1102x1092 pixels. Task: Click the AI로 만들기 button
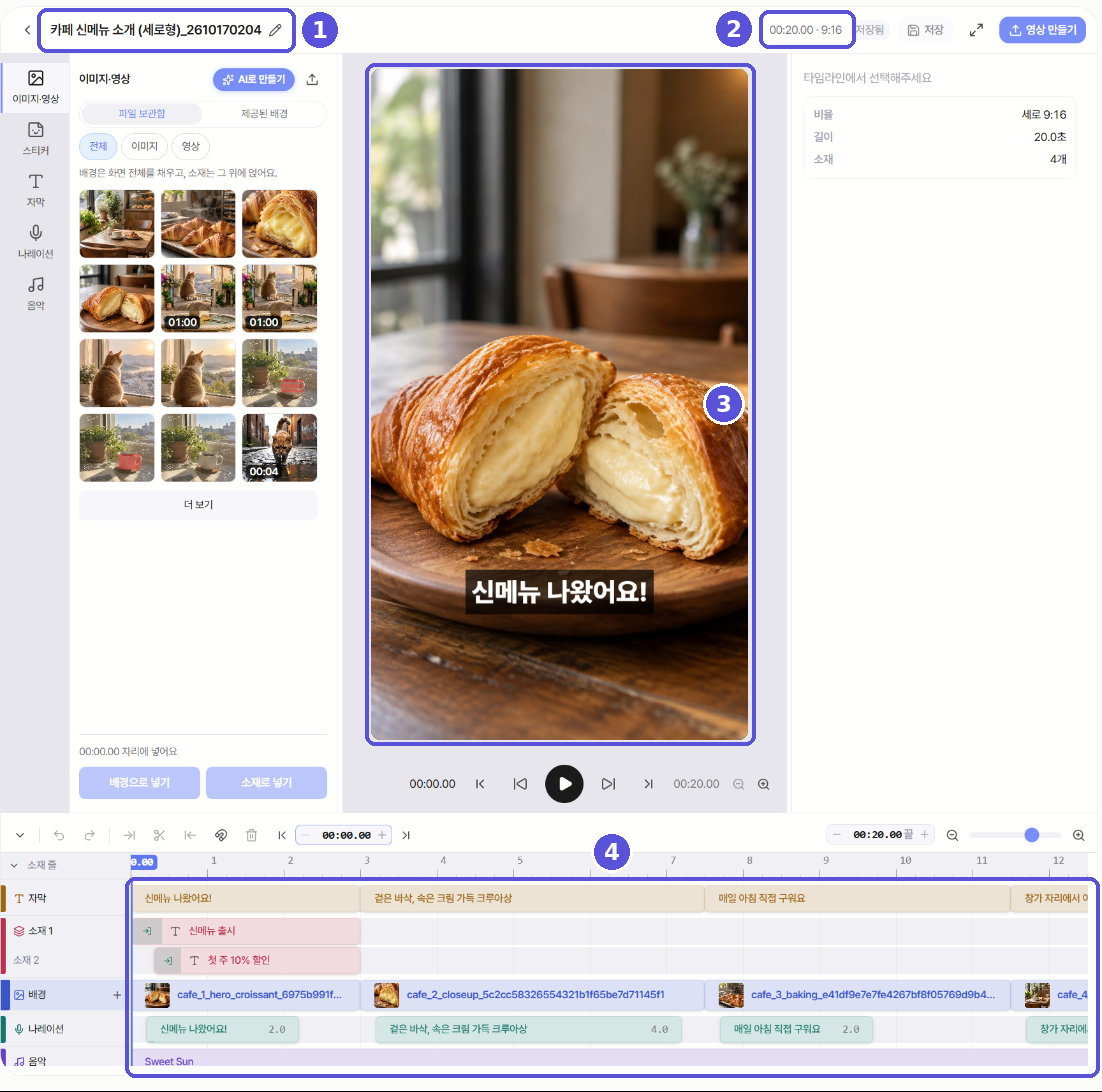(x=254, y=79)
